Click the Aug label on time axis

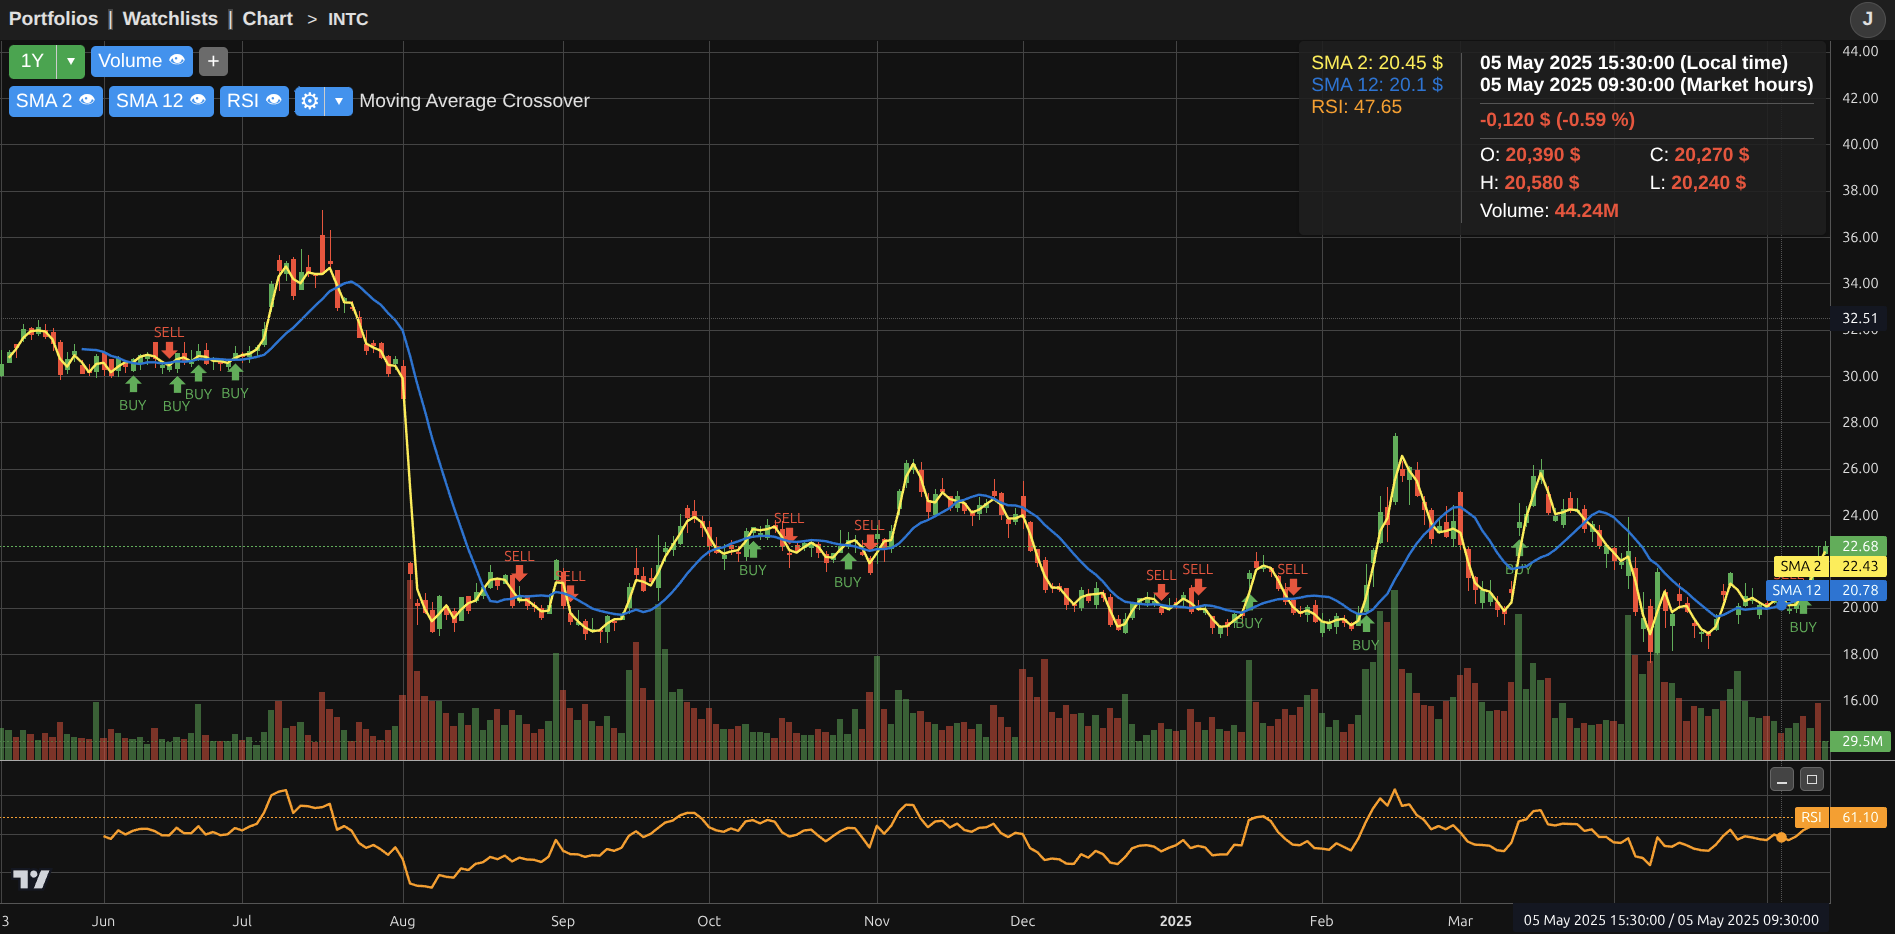(402, 921)
